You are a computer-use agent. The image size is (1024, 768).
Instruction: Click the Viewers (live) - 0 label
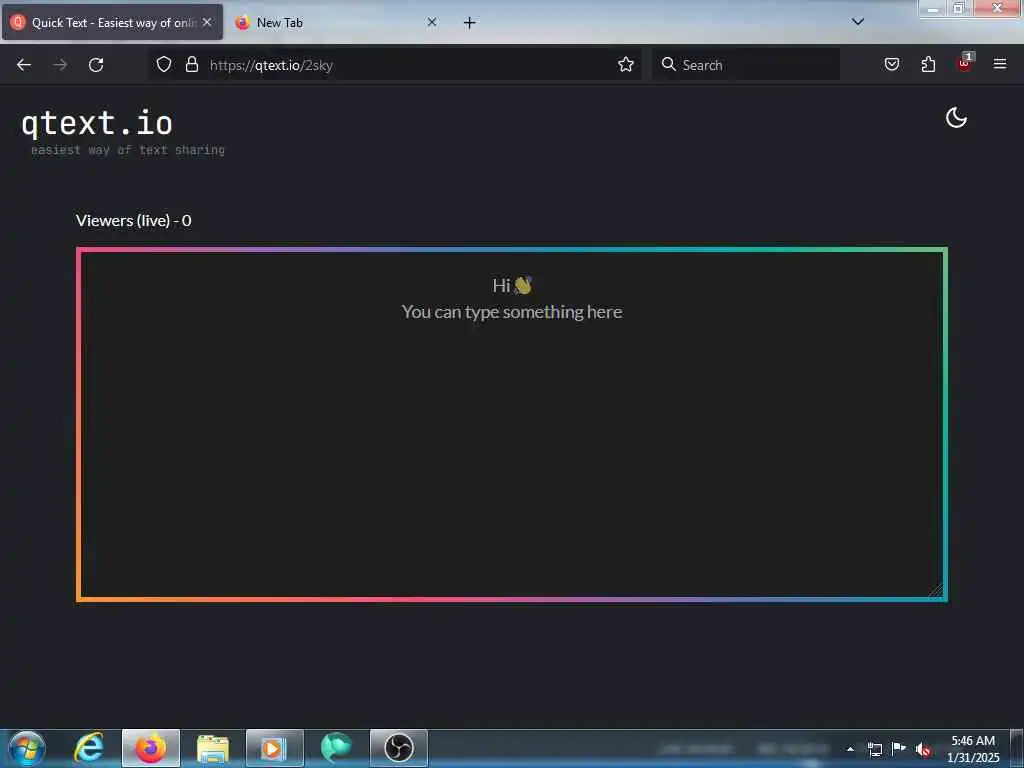coord(134,221)
